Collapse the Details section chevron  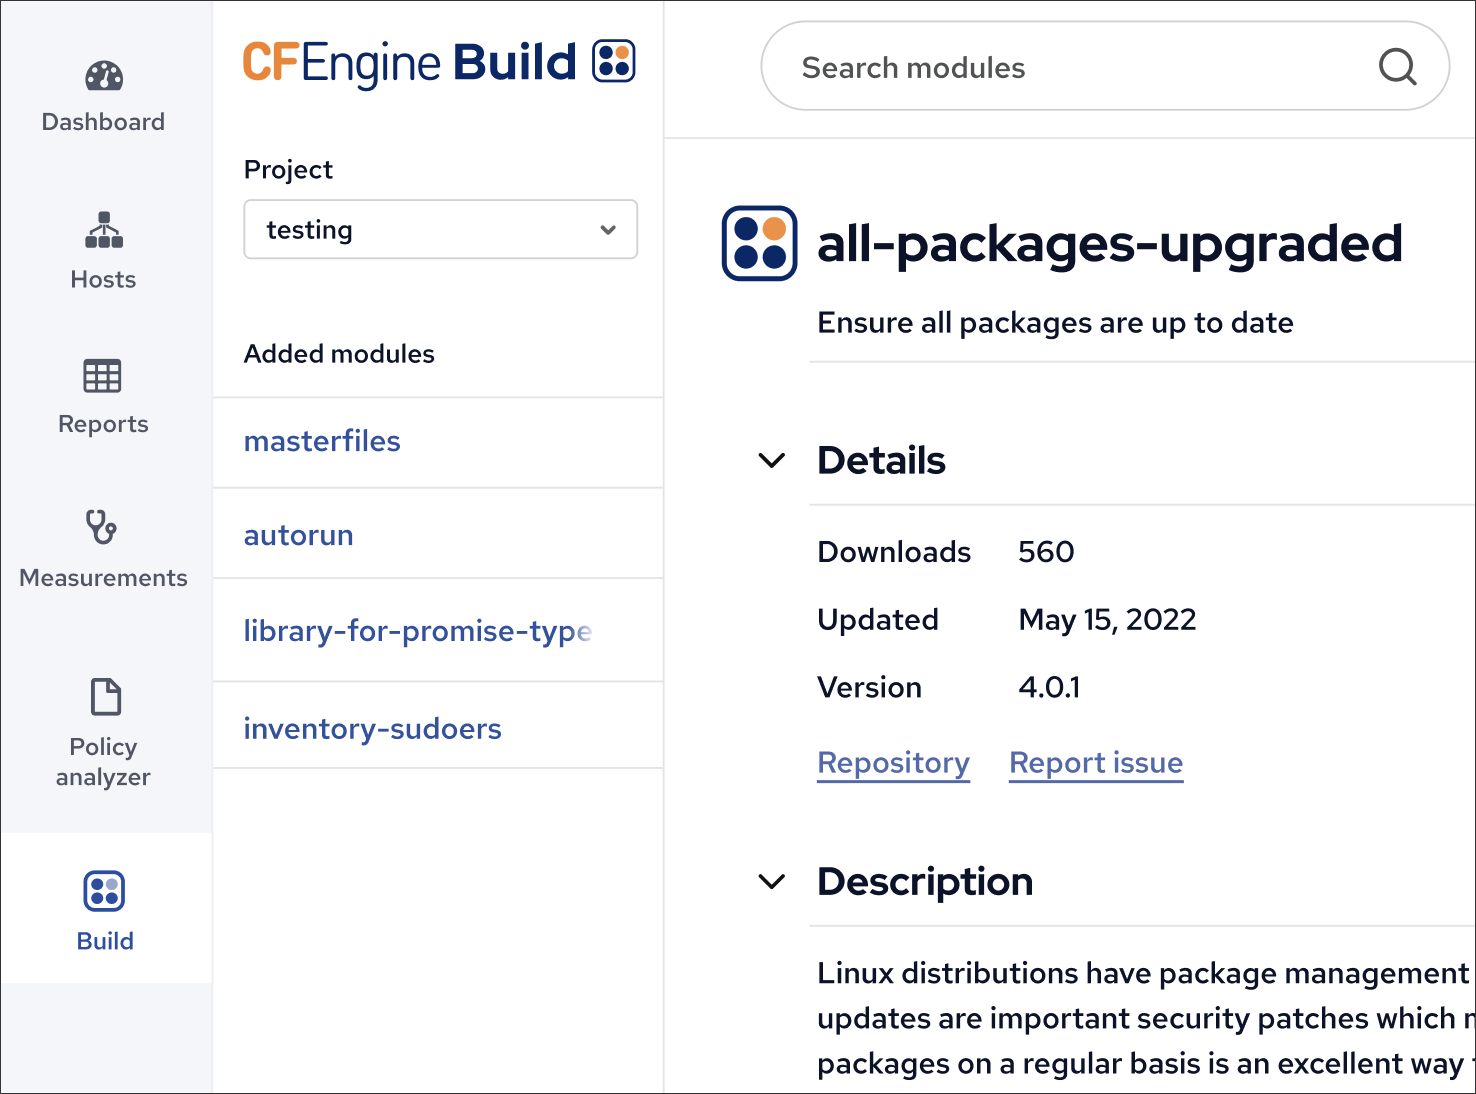[x=772, y=461]
